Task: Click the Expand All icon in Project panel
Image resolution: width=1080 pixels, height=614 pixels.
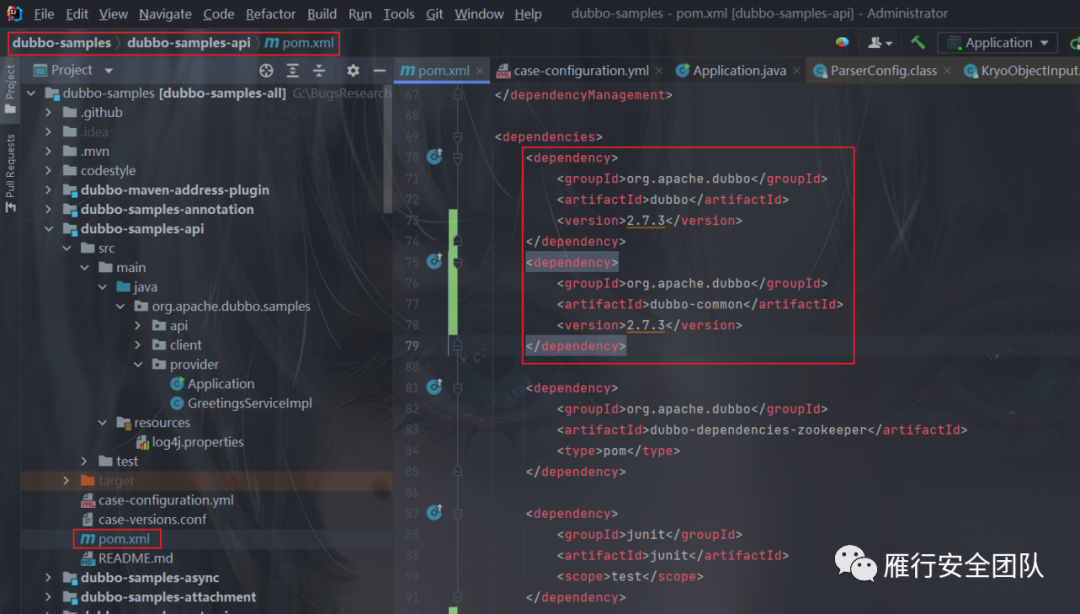Action: 293,70
